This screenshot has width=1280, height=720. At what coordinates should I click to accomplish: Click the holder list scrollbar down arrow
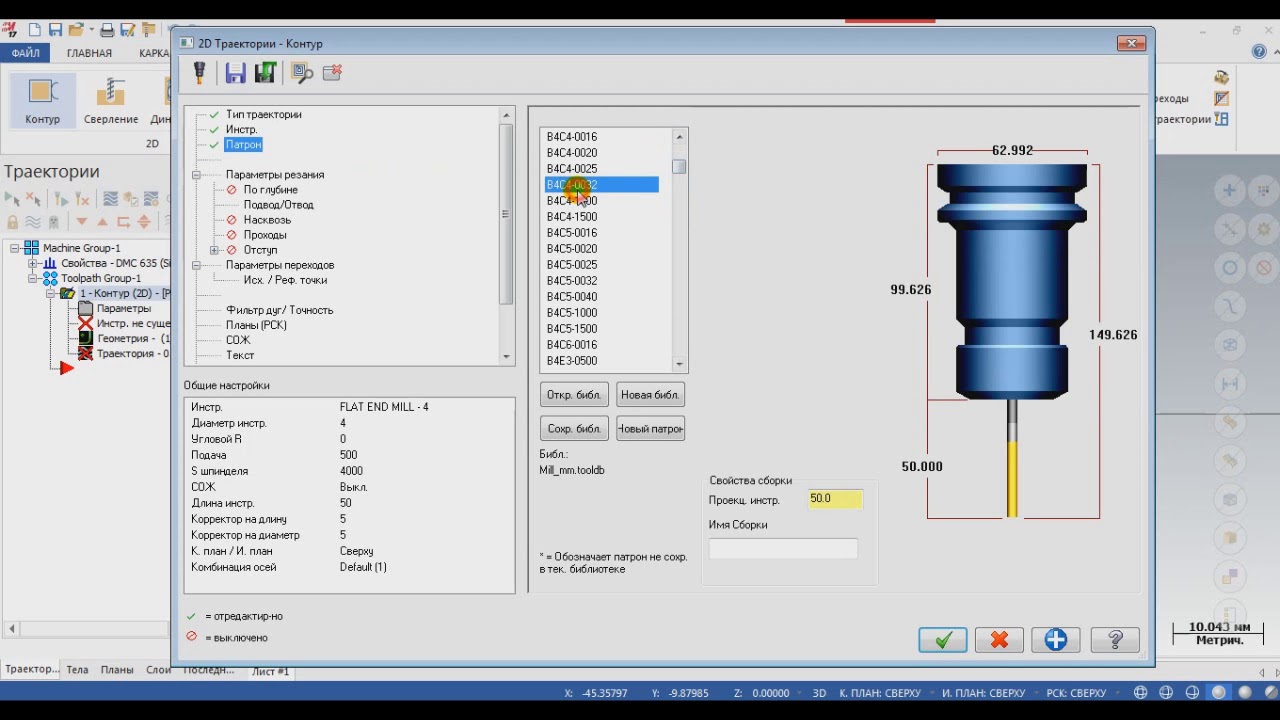point(680,364)
